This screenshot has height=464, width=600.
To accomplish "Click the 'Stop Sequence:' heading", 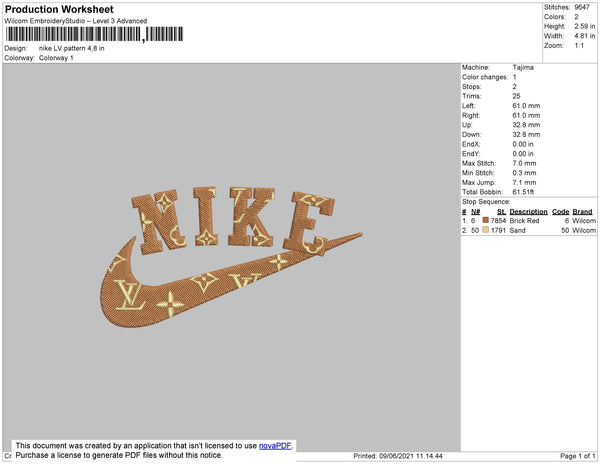I will [486, 202].
